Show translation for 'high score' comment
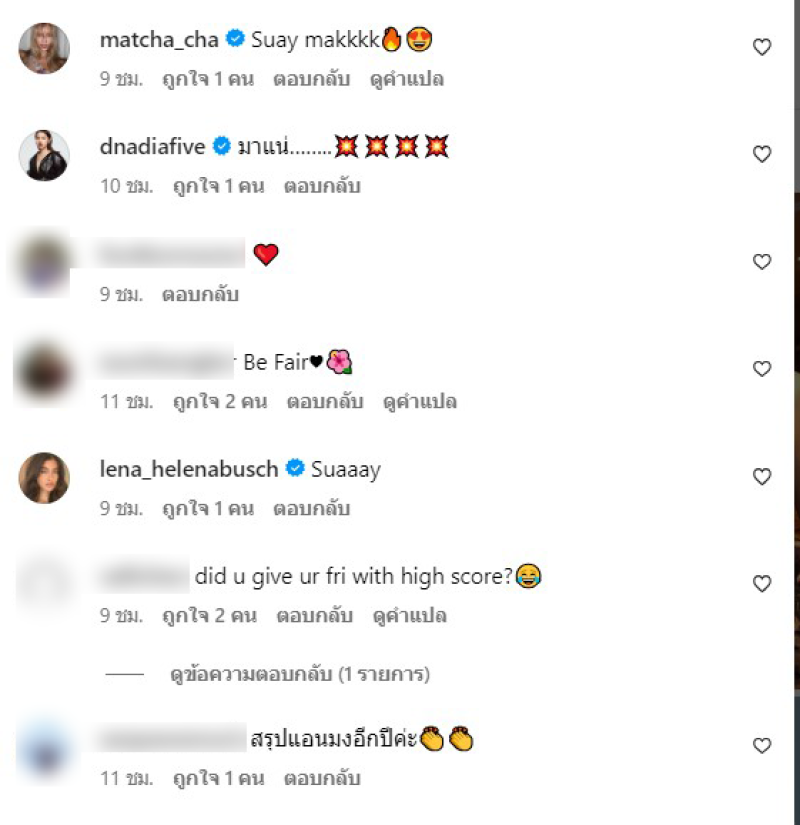The height and width of the screenshot is (825, 800). click(409, 615)
